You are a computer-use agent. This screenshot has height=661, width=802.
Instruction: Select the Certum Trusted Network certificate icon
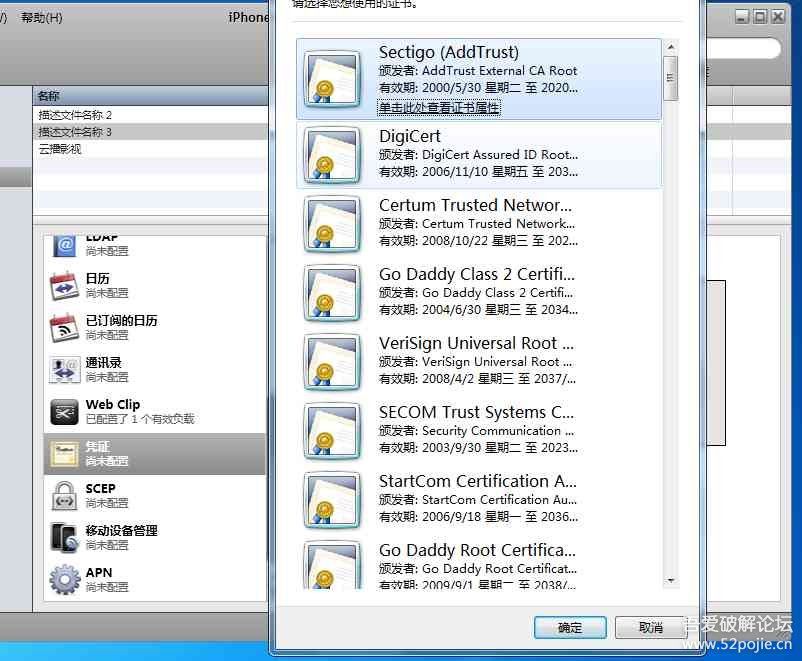click(x=332, y=224)
